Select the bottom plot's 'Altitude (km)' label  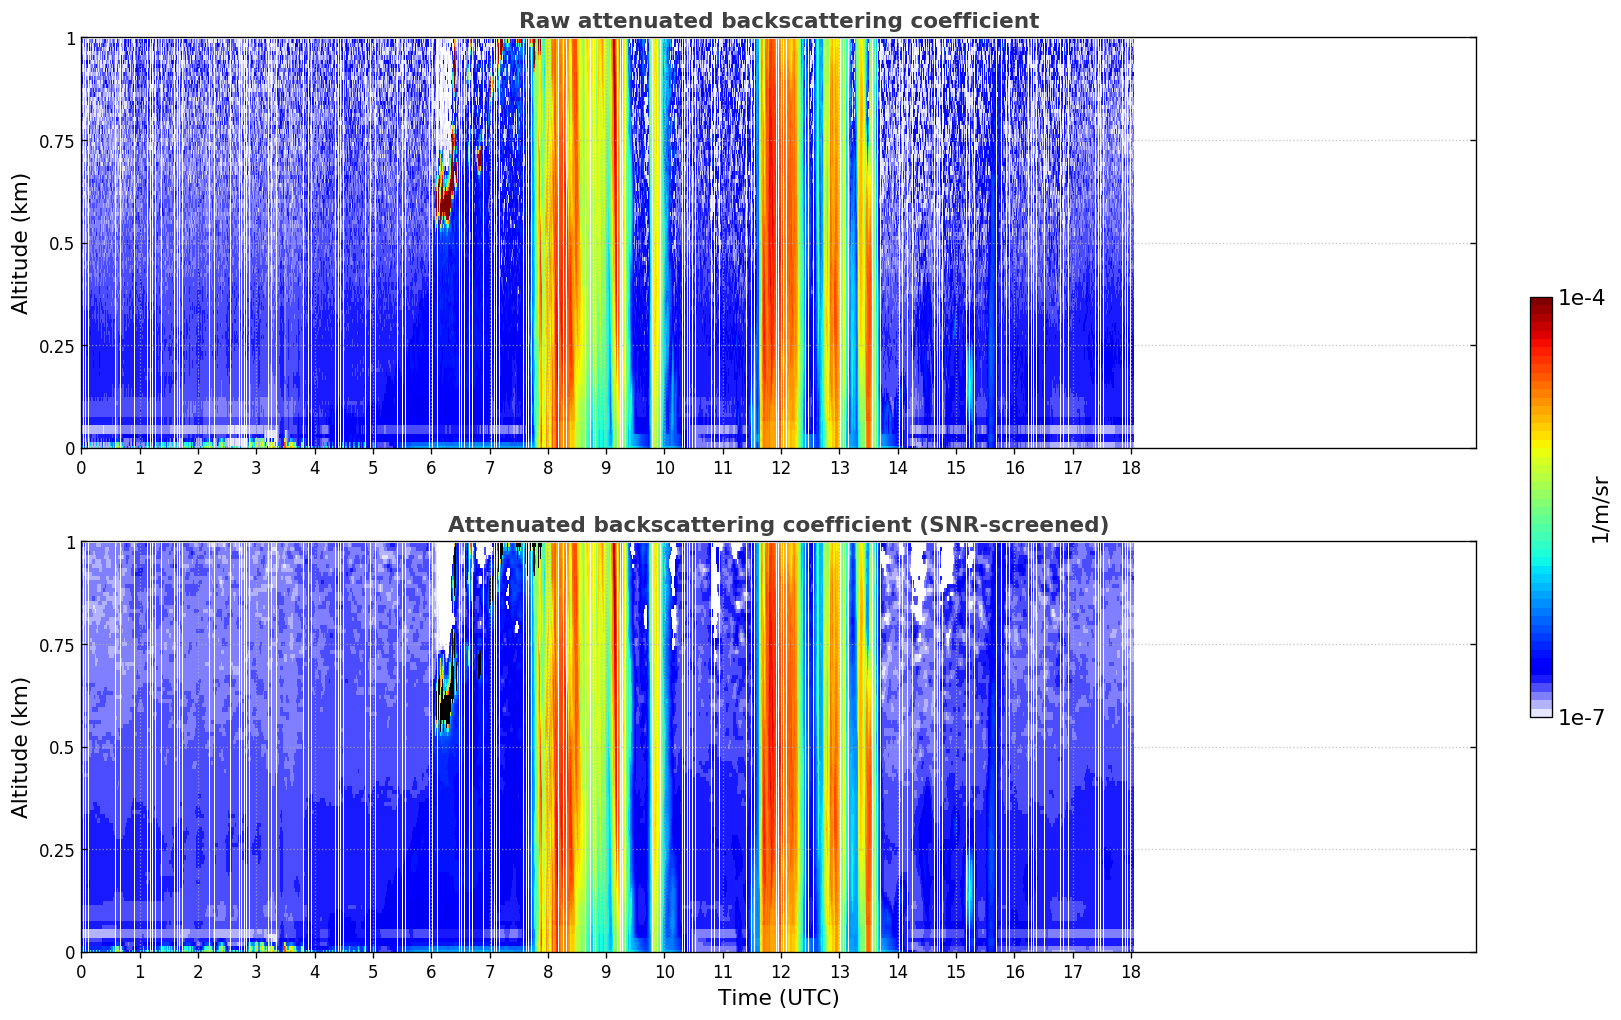pyautogui.click(x=21, y=747)
